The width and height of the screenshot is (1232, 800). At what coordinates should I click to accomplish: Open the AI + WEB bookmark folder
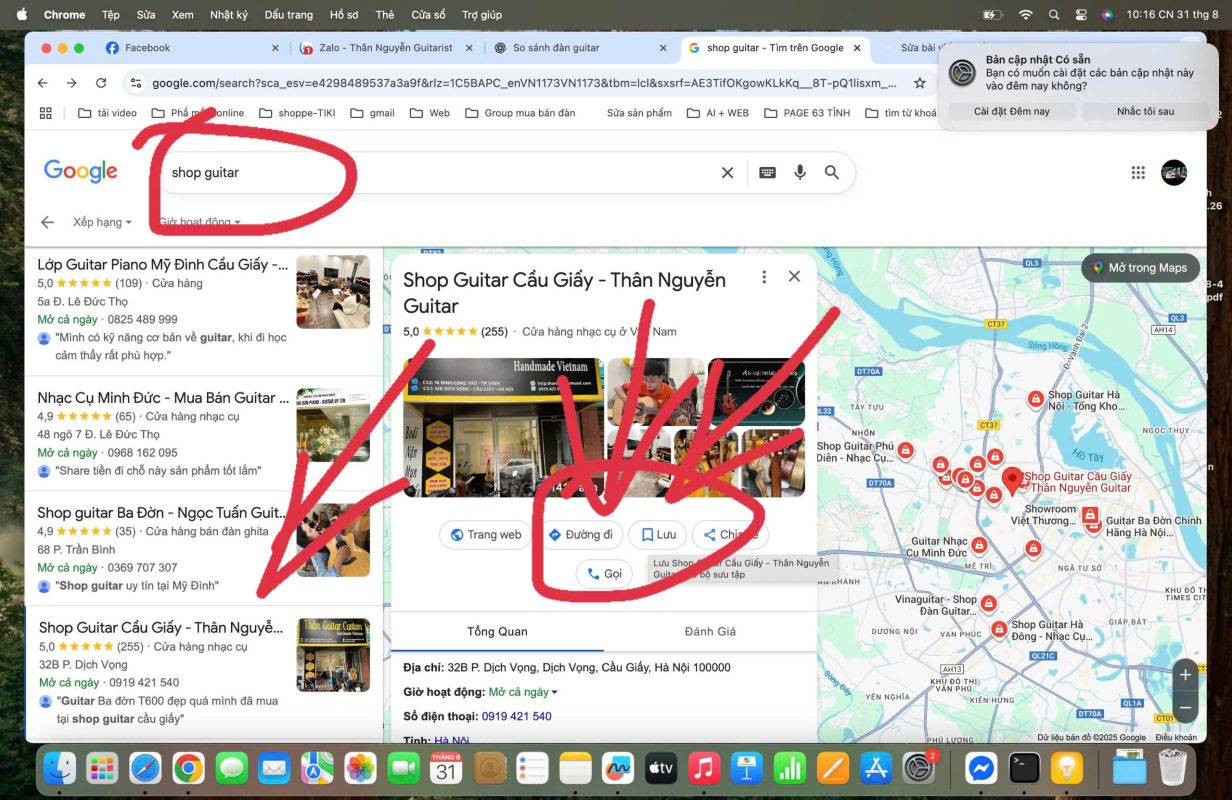[x=717, y=113]
